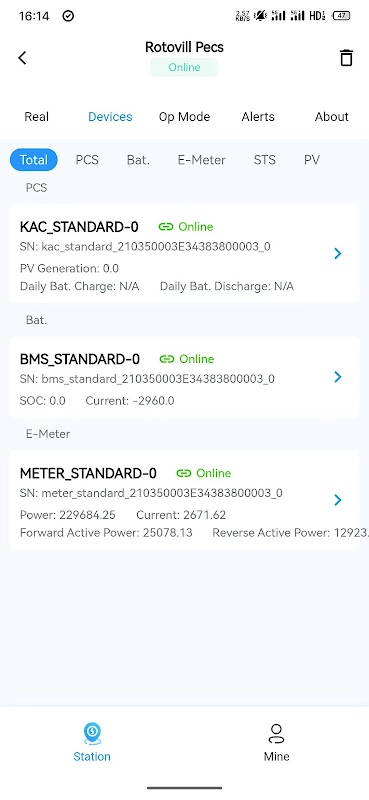Tap battery indicator in status bar
The image size is (369, 800).
tap(341, 16)
